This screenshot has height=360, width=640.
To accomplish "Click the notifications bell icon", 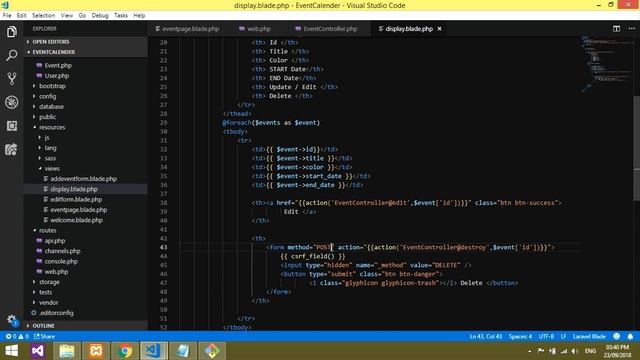I will point(630,336).
